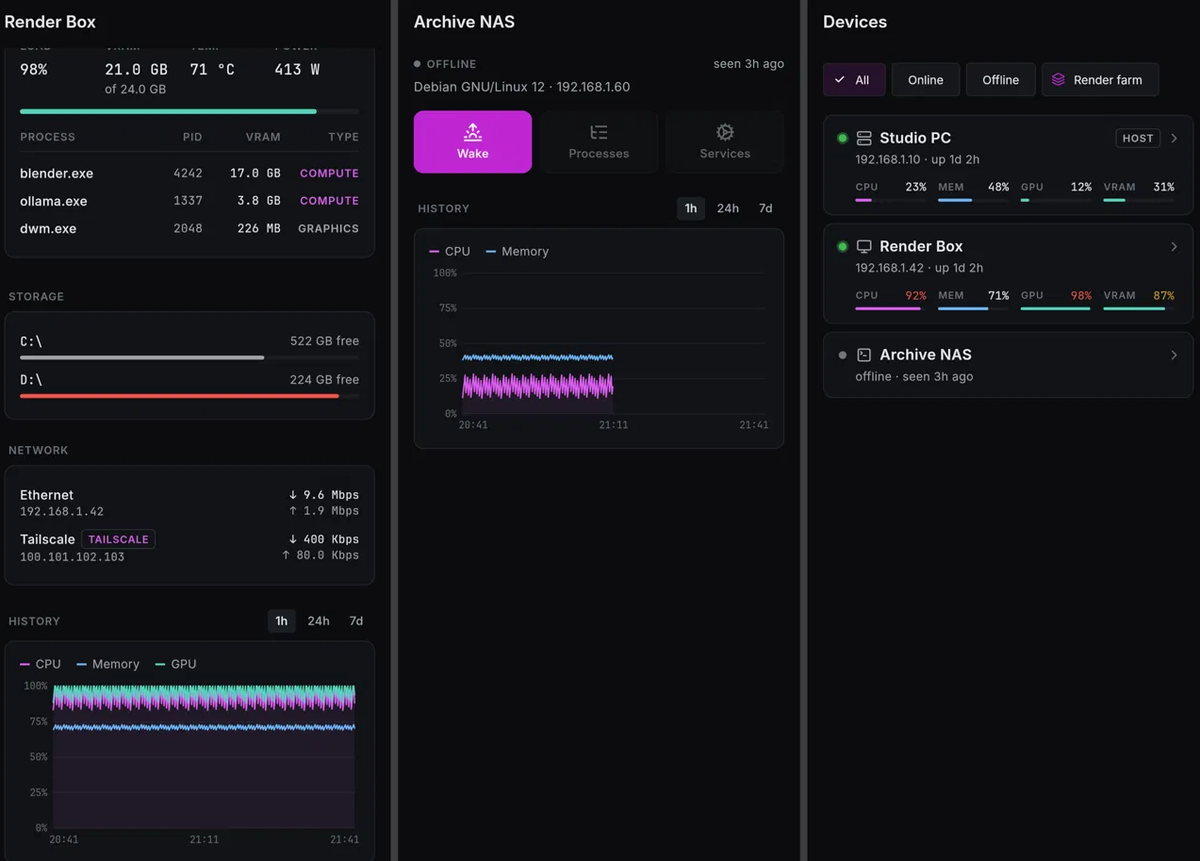Click the Studio PC server icon
The width and height of the screenshot is (1200, 861).
pos(864,138)
